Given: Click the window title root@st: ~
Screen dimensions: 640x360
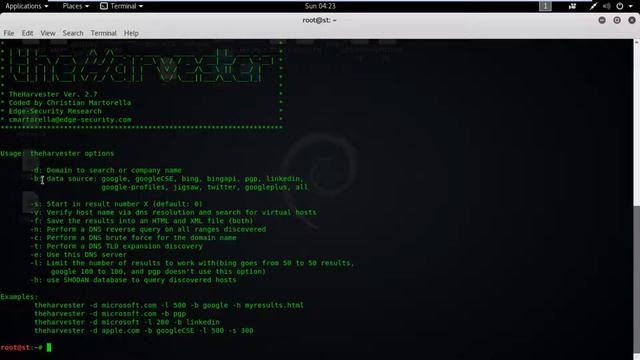Looking at the screenshot, I should tap(320, 20).
